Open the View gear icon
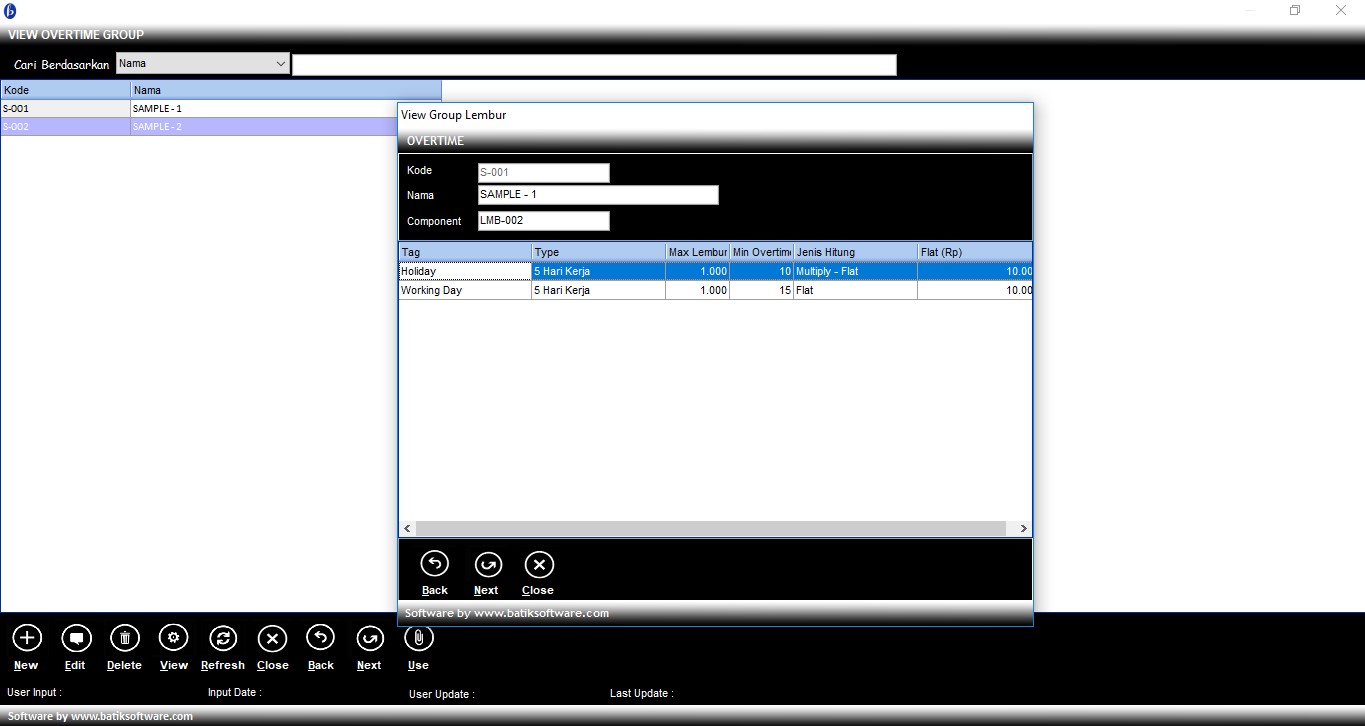 (x=173, y=638)
